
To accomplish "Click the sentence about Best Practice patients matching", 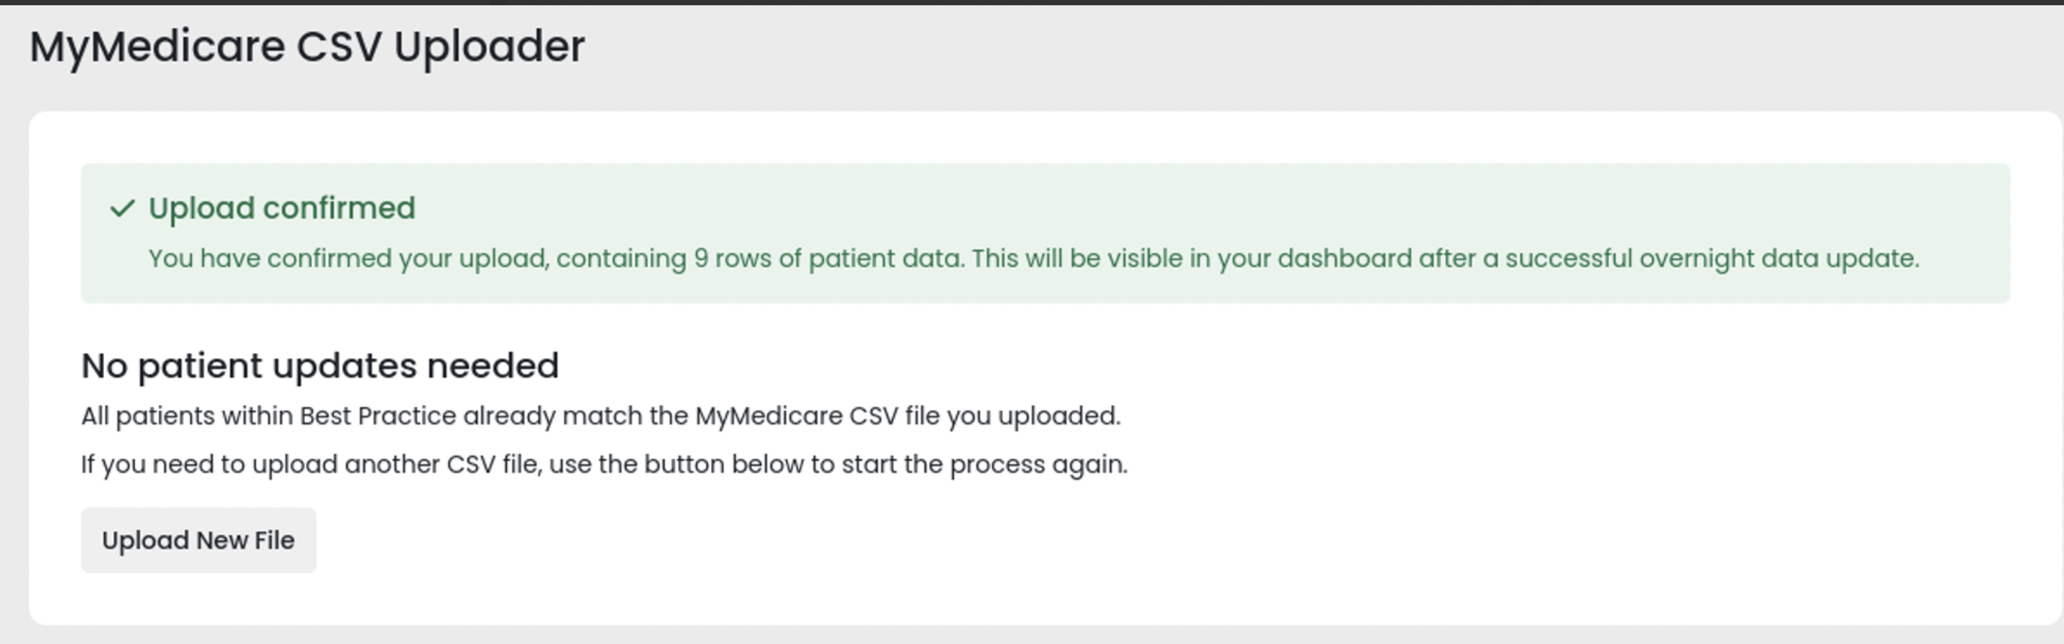I will pos(601,416).
